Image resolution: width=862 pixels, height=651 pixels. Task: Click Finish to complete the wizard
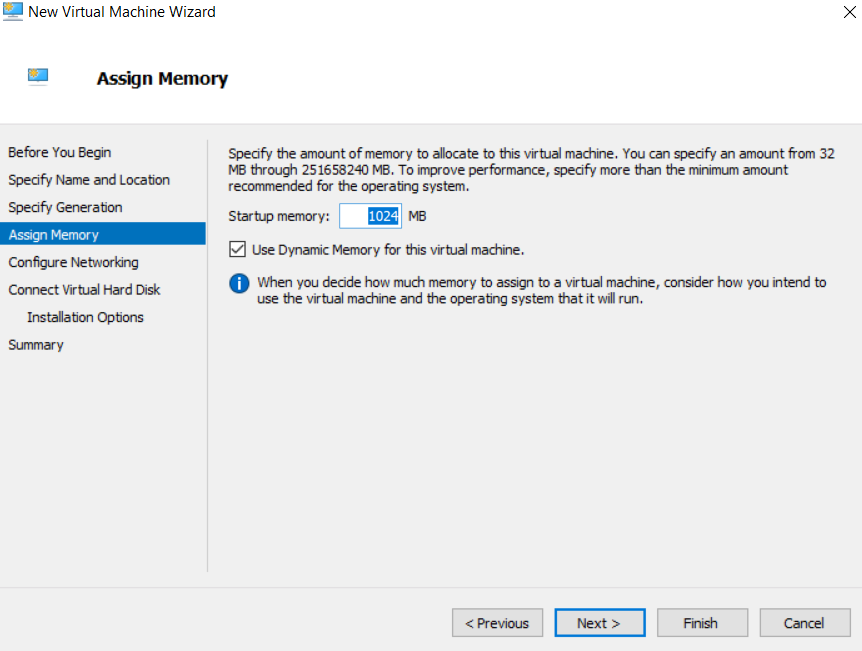[701, 623]
